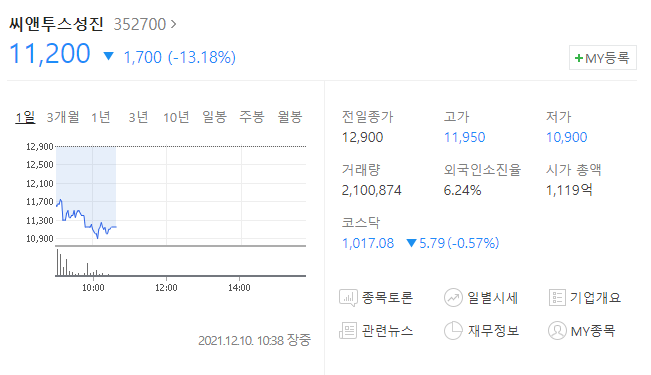Viewport: 651px width, 375px height.
Task: Open the 관련뉴스 news icon
Action: (348, 331)
